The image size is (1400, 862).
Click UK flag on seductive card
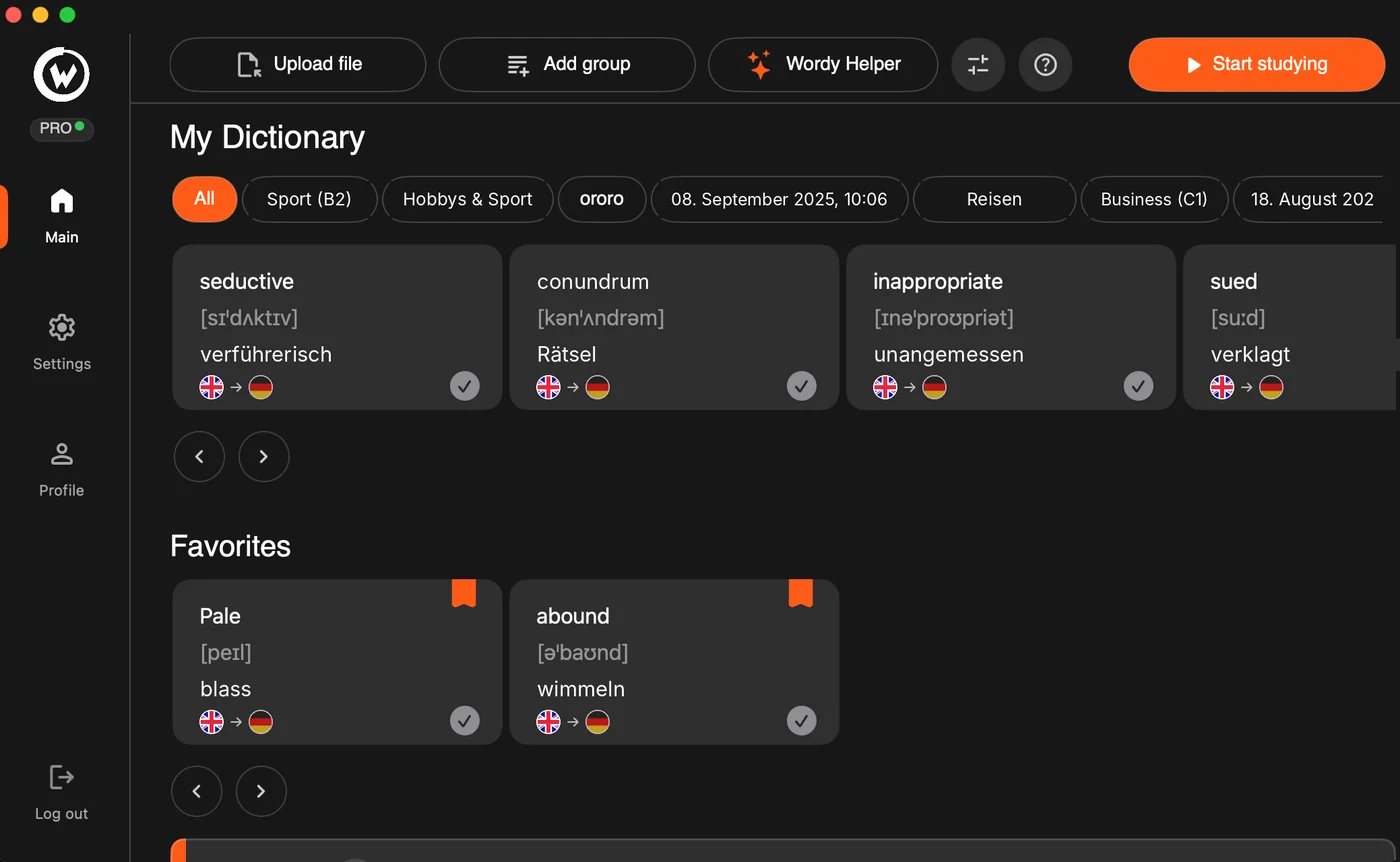(211, 387)
